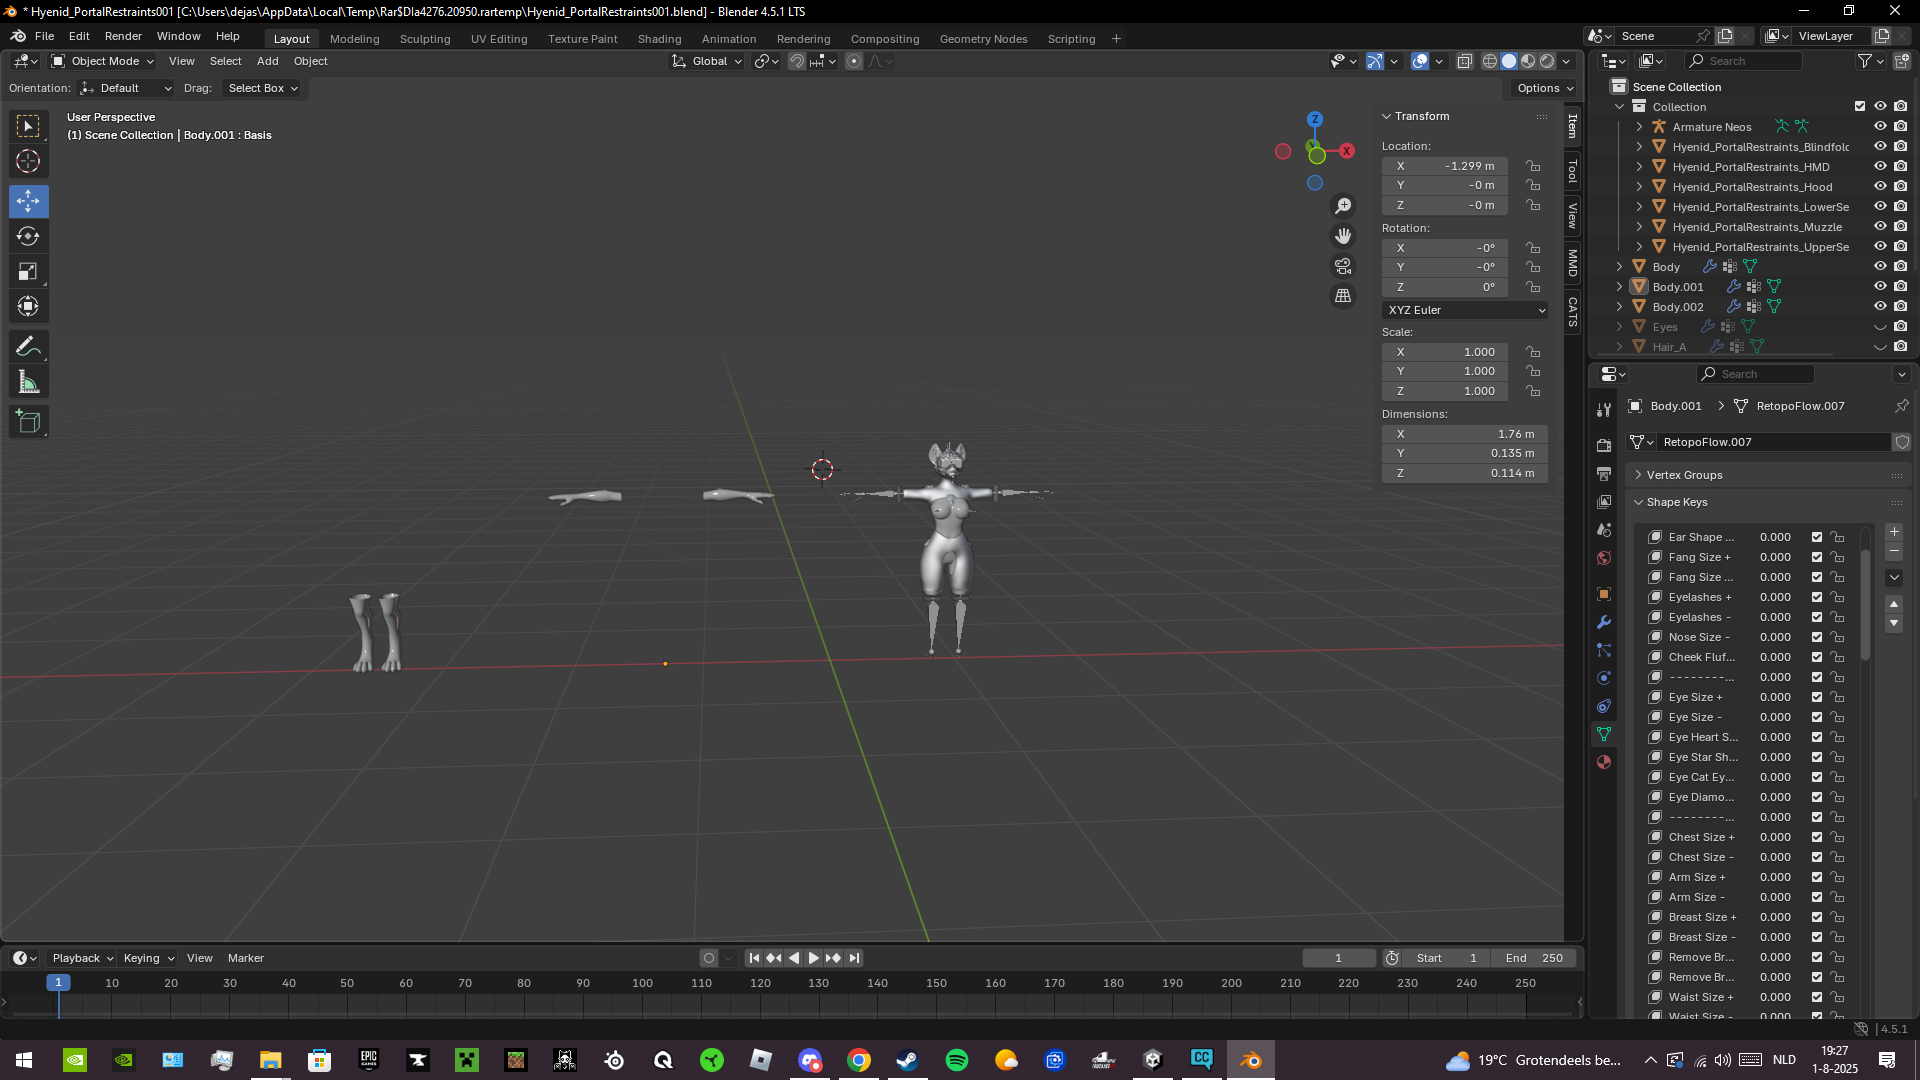Select the Rotate tool in the toolbar
The height and width of the screenshot is (1080, 1920).
pyautogui.click(x=28, y=237)
